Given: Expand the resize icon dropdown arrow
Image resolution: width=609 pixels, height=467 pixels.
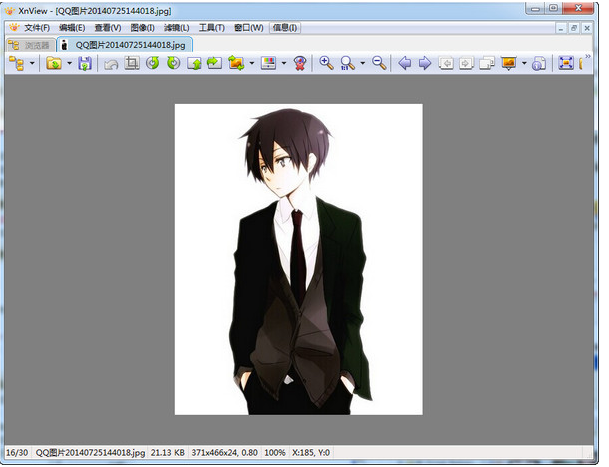Looking at the screenshot, I should pyautogui.click(x=252, y=63).
